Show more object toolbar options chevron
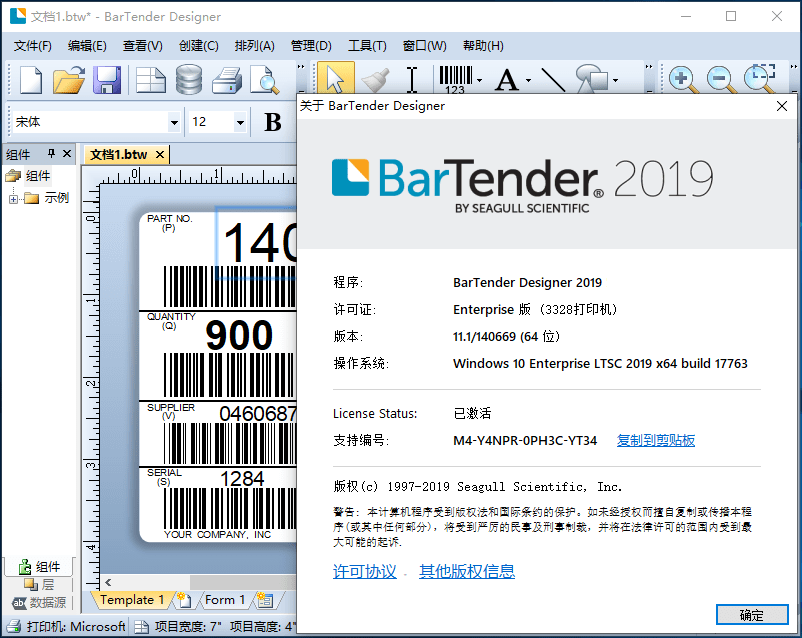The width and height of the screenshot is (802, 638). click(649, 67)
